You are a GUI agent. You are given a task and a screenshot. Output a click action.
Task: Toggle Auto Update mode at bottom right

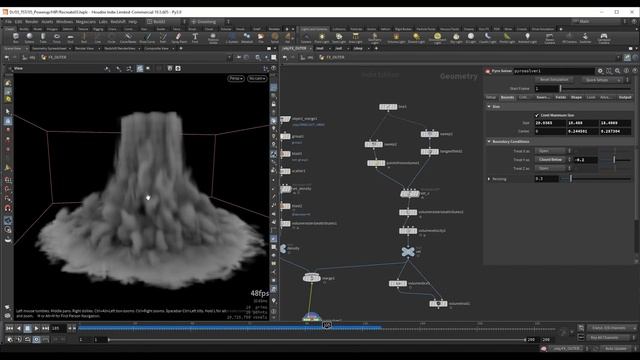[616, 349]
